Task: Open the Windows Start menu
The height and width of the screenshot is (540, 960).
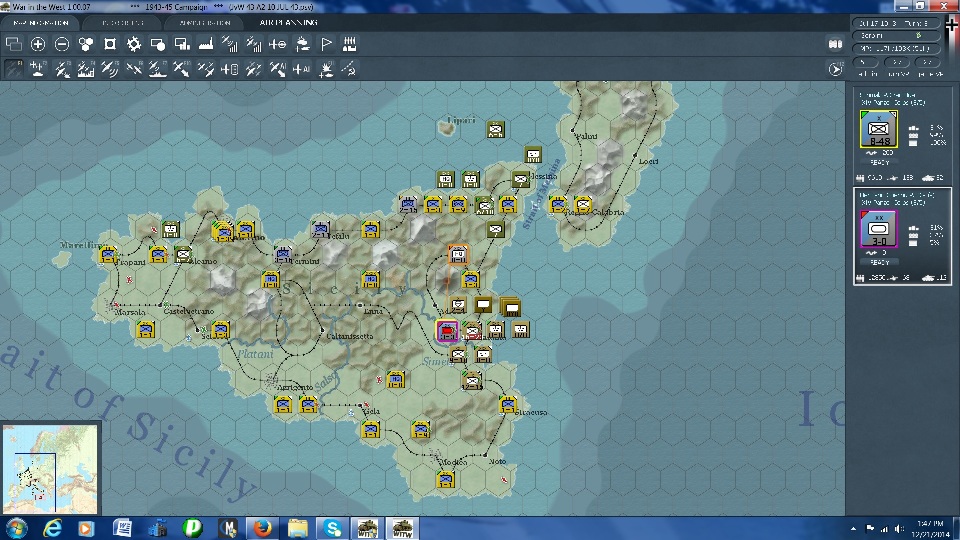Action: tap(17, 528)
